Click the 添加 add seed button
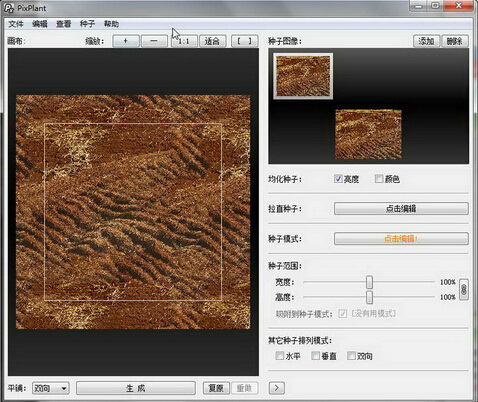Image resolution: width=478 pixels, height=402 pixels. (x=426, y=41)
